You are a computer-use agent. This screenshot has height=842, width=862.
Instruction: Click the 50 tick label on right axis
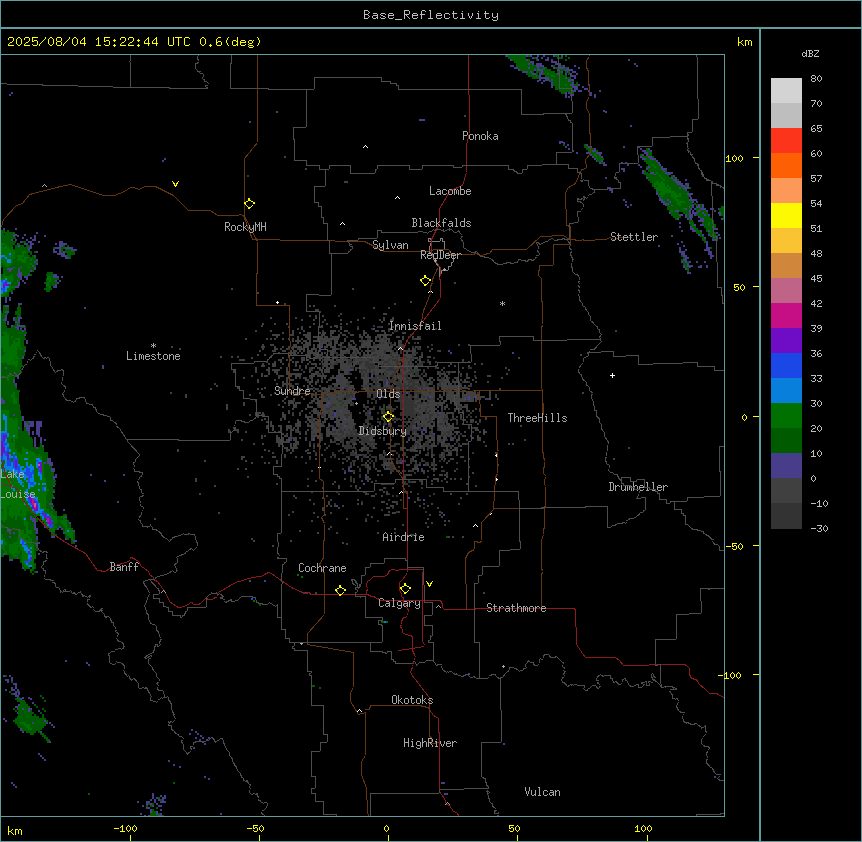[x=739, y=287]
